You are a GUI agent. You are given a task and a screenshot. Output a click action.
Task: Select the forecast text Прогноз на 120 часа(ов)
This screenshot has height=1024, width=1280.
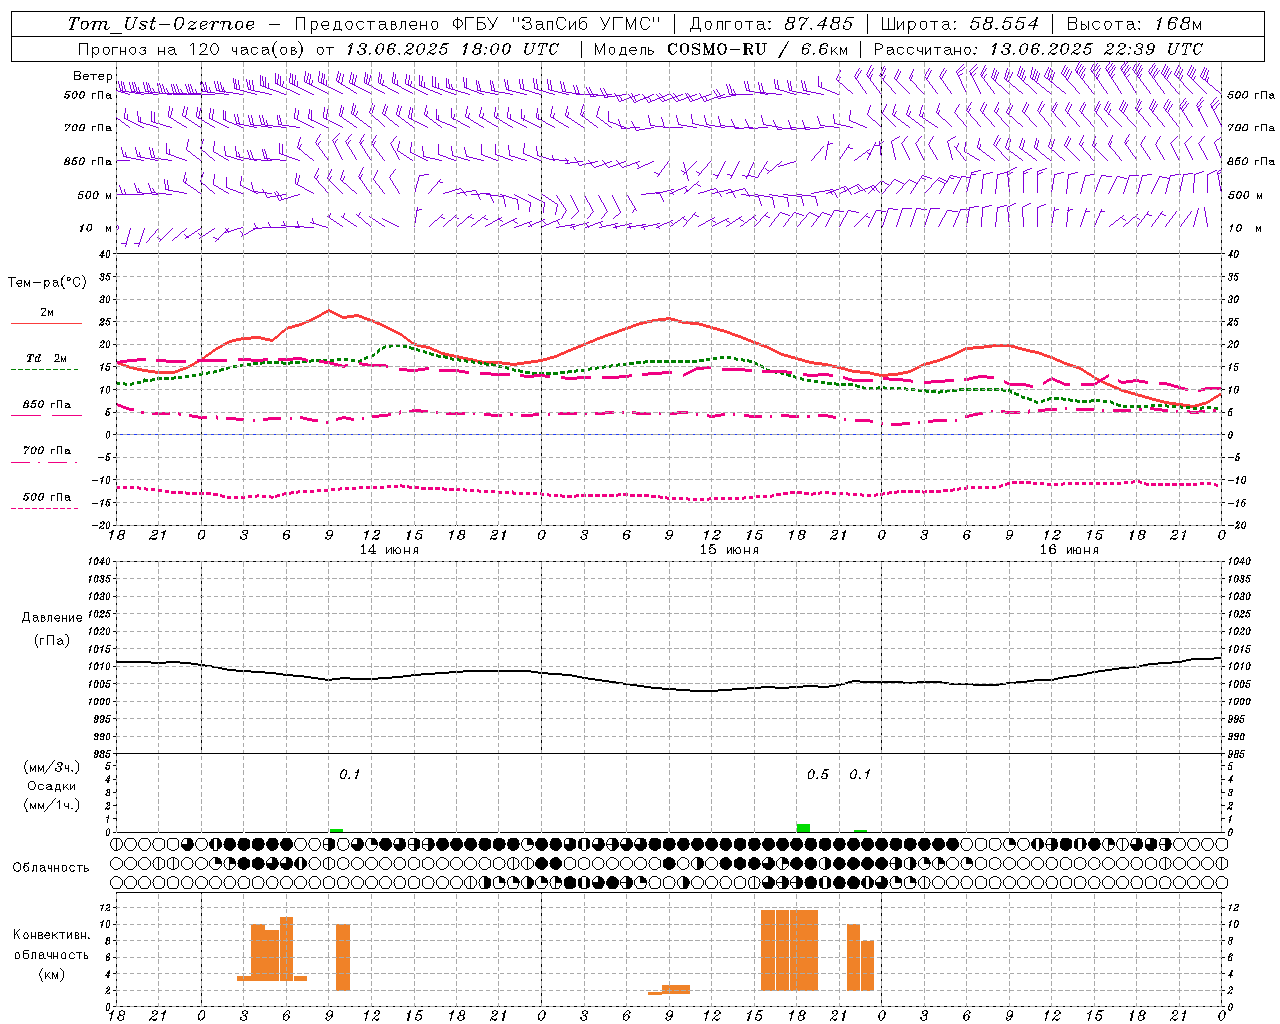(192, 49)
